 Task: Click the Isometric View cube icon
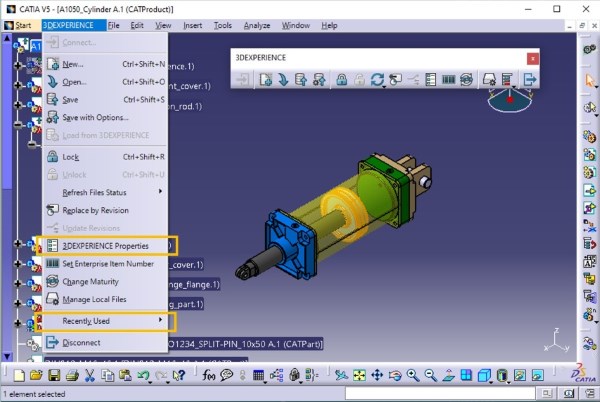pos(484,375)
